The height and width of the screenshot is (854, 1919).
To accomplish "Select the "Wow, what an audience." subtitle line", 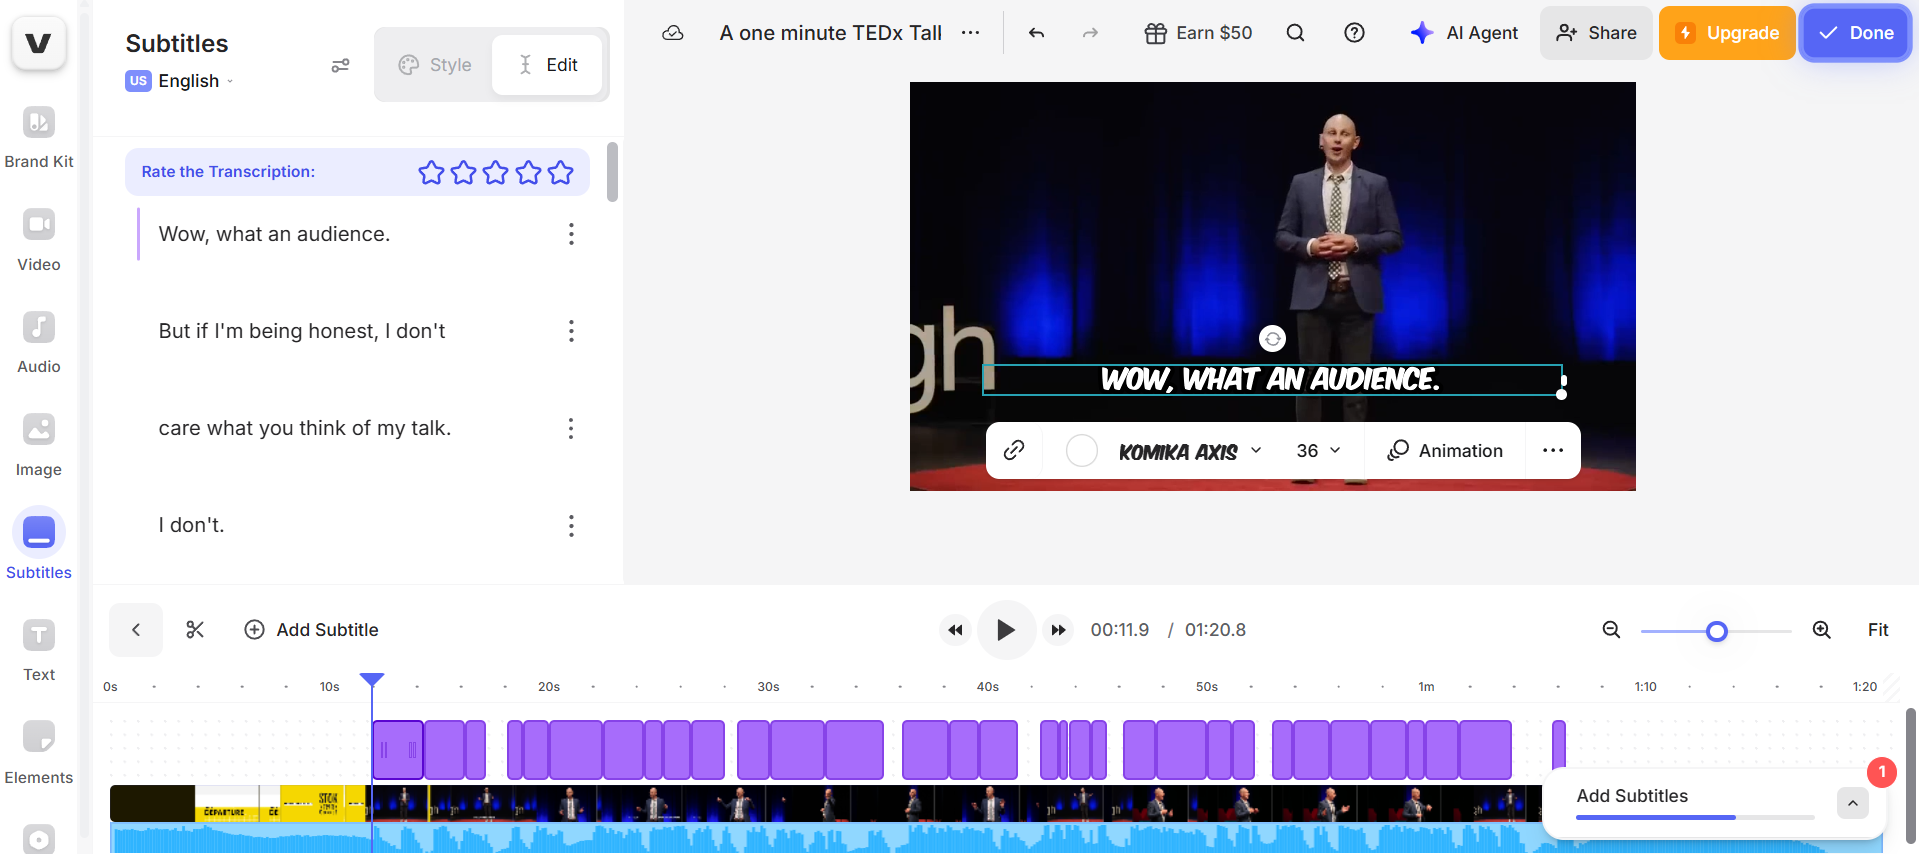I will click(274, 234).
